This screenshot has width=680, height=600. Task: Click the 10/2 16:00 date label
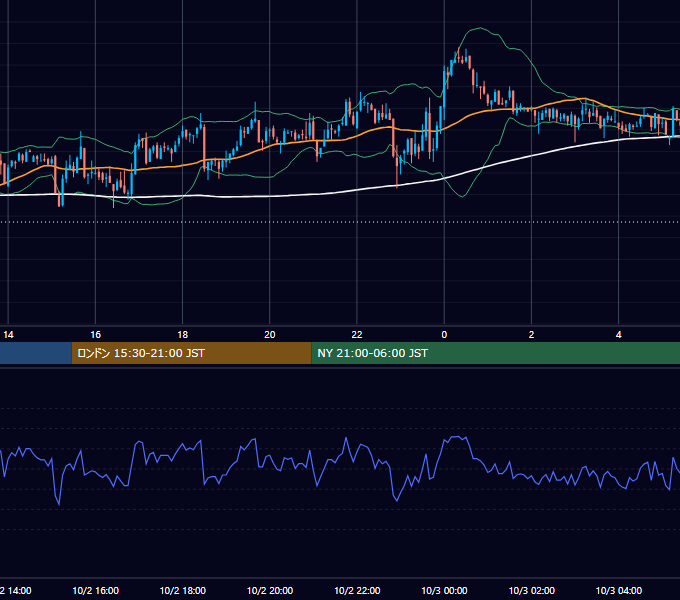point(95,590)
